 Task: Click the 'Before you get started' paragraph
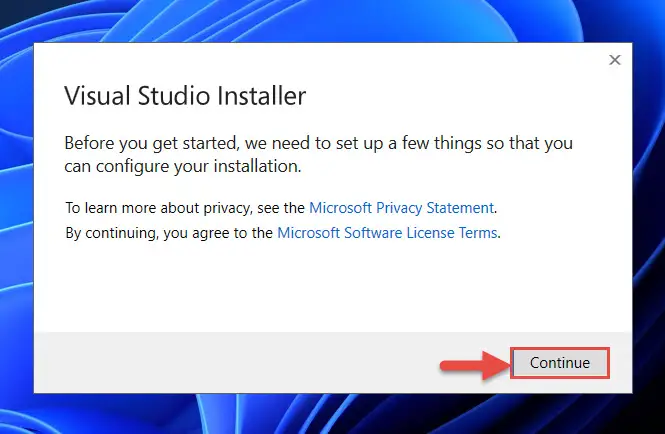[318, 154]
